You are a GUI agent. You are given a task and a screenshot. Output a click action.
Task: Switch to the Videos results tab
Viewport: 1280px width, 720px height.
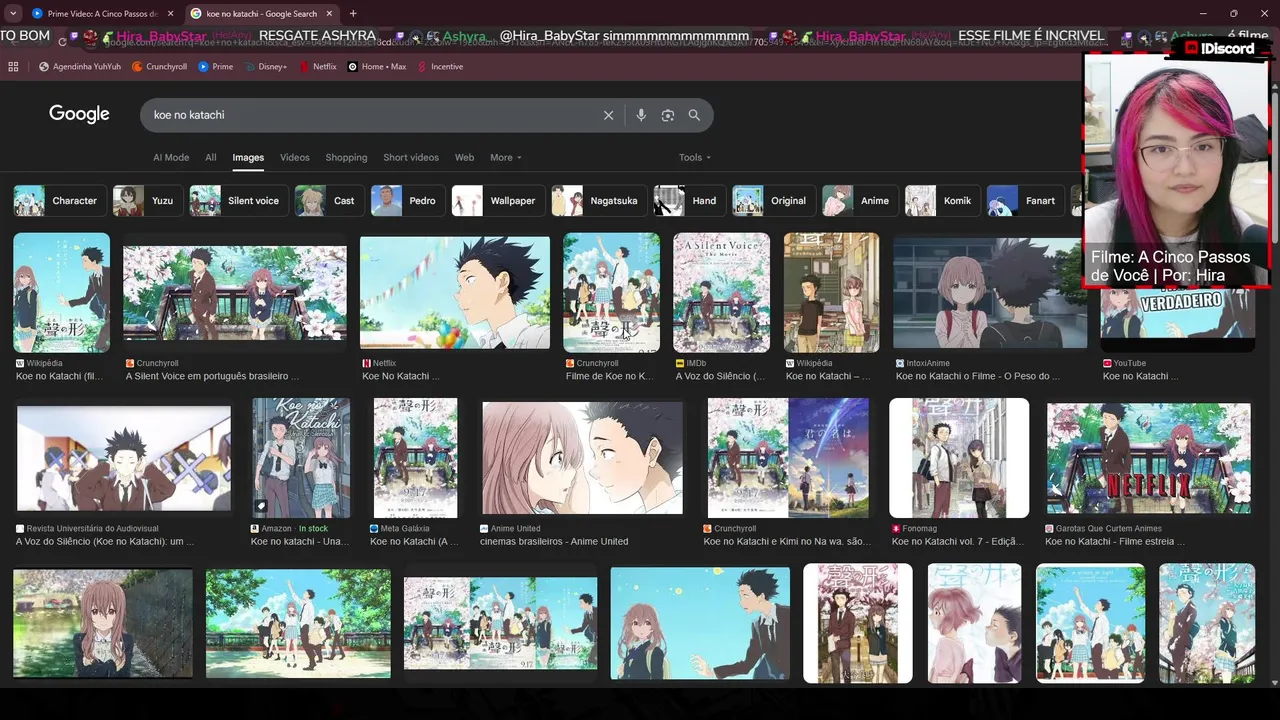[x=295, y=158]
